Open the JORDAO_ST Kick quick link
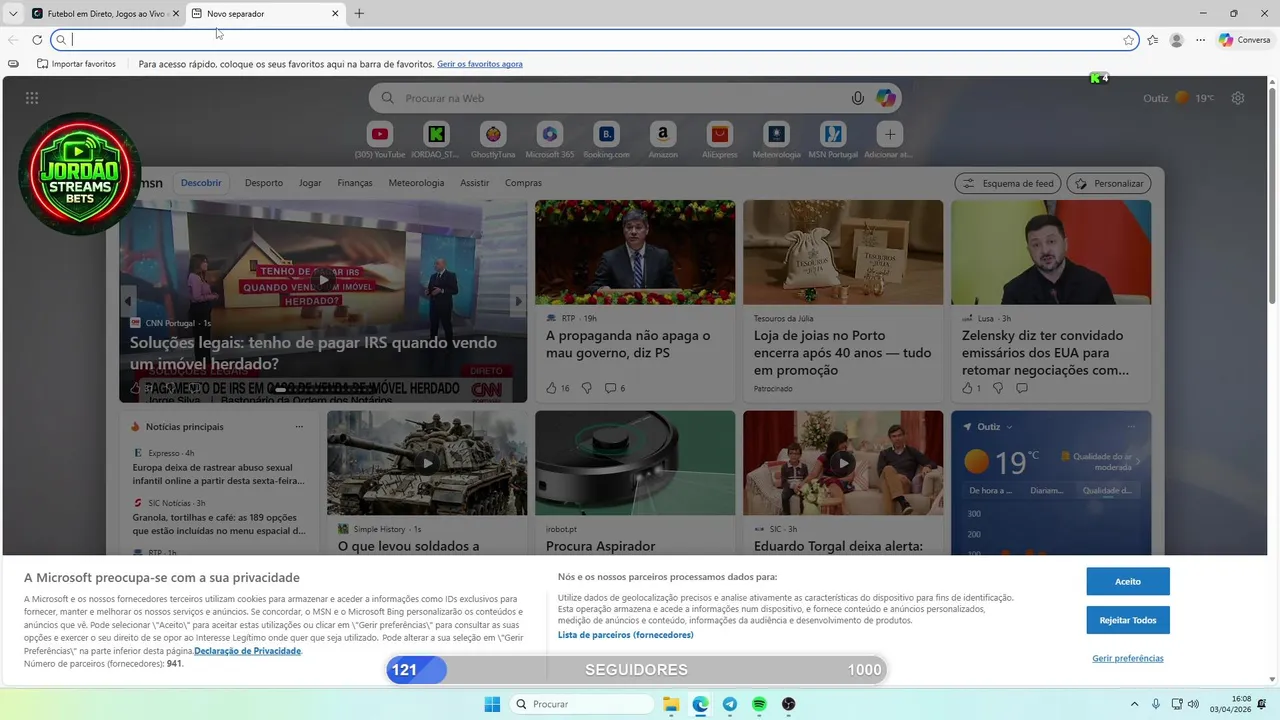Viewport: 1280px width, 720px height. click(x=436, y=134)
